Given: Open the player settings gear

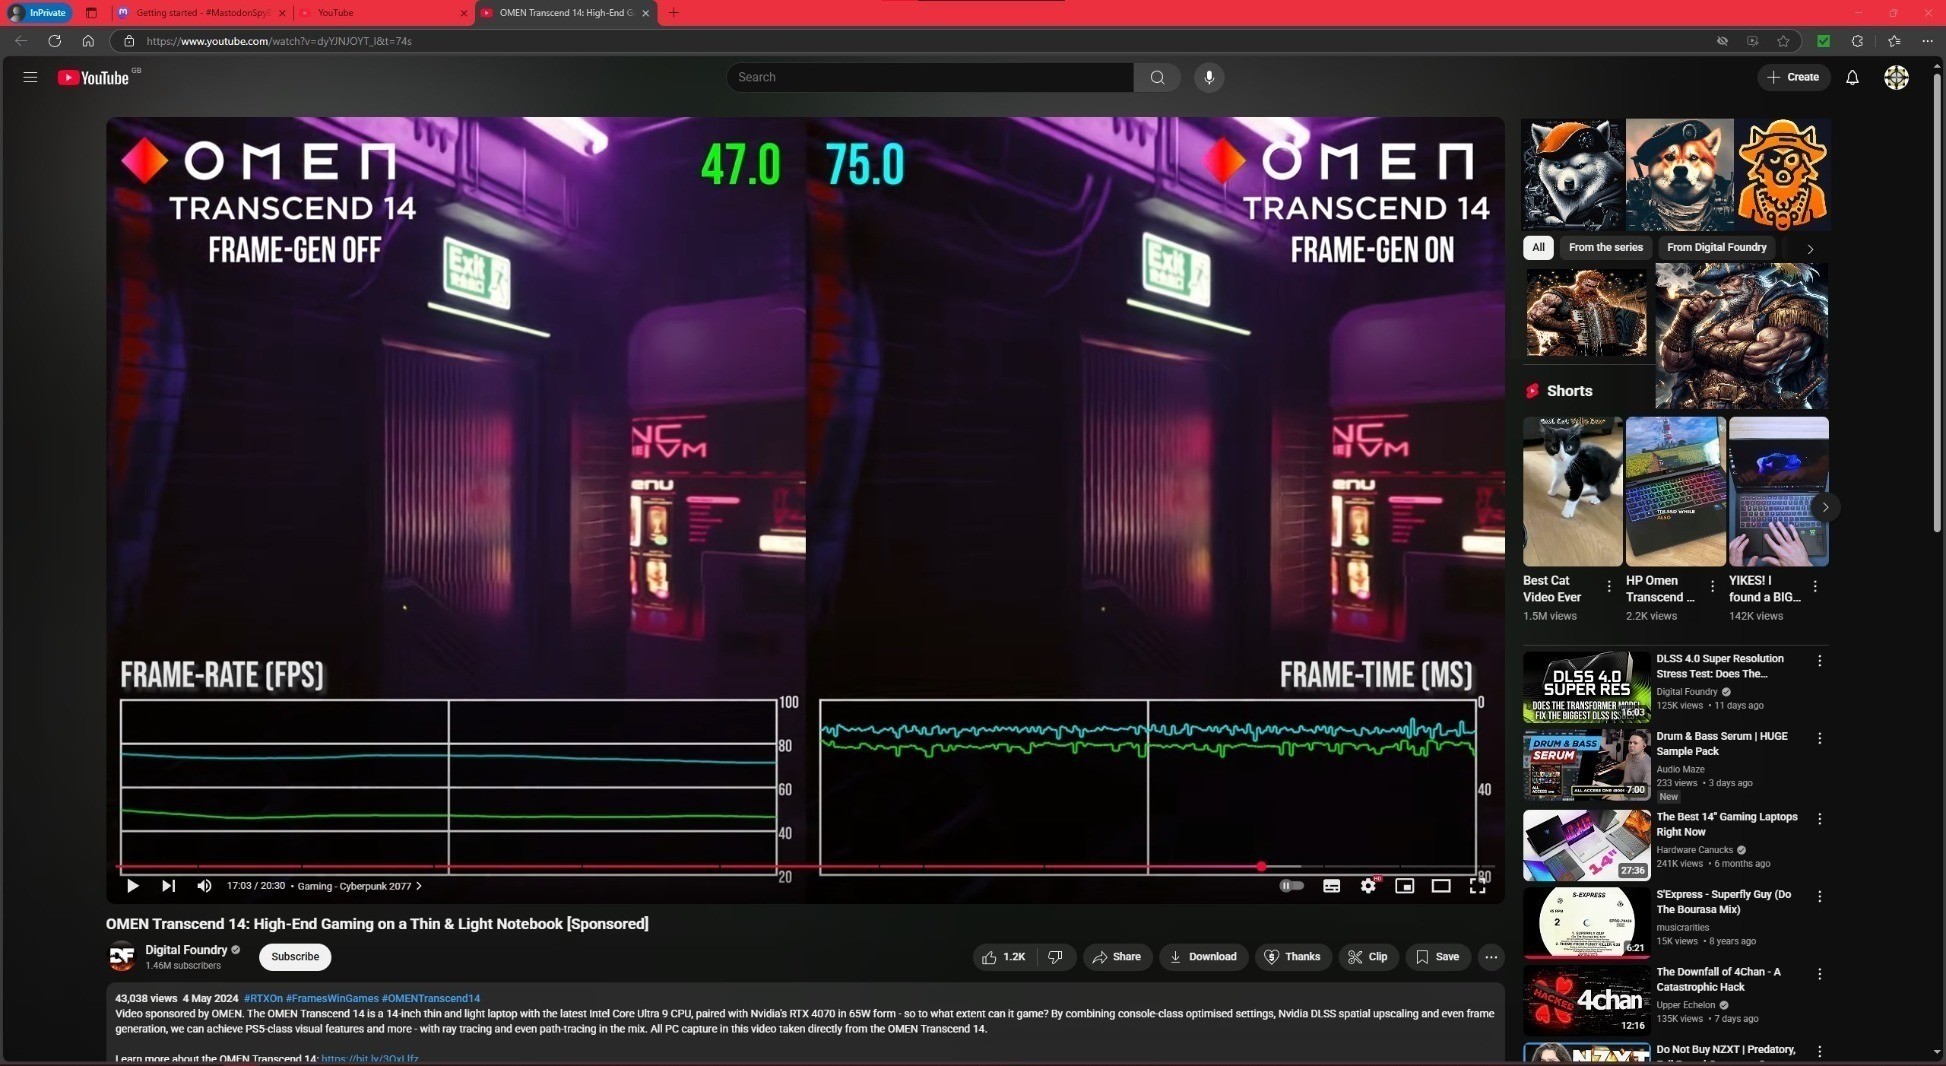Looking at the screenshot, I should pos(1368,886).
